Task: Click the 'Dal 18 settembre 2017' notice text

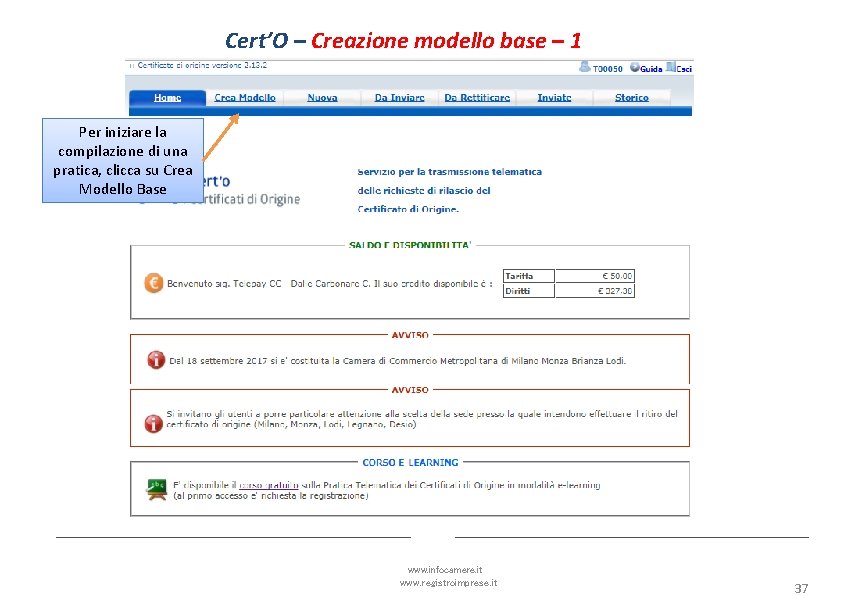Action: (397, 361)
